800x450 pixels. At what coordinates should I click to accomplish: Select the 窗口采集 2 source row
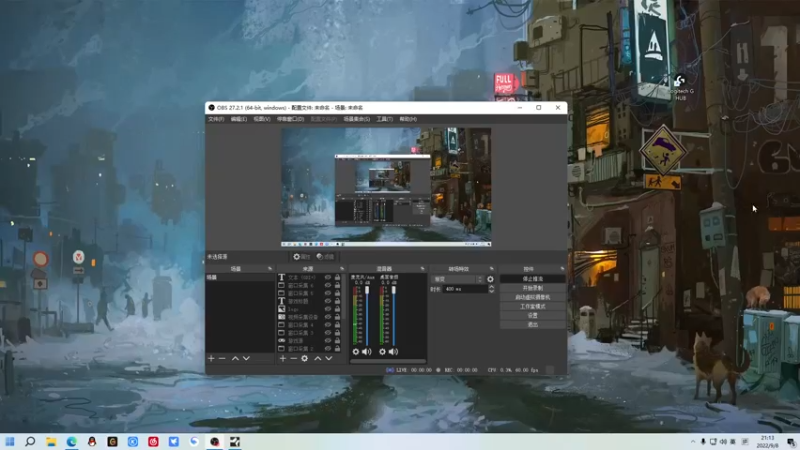point(309,348)
